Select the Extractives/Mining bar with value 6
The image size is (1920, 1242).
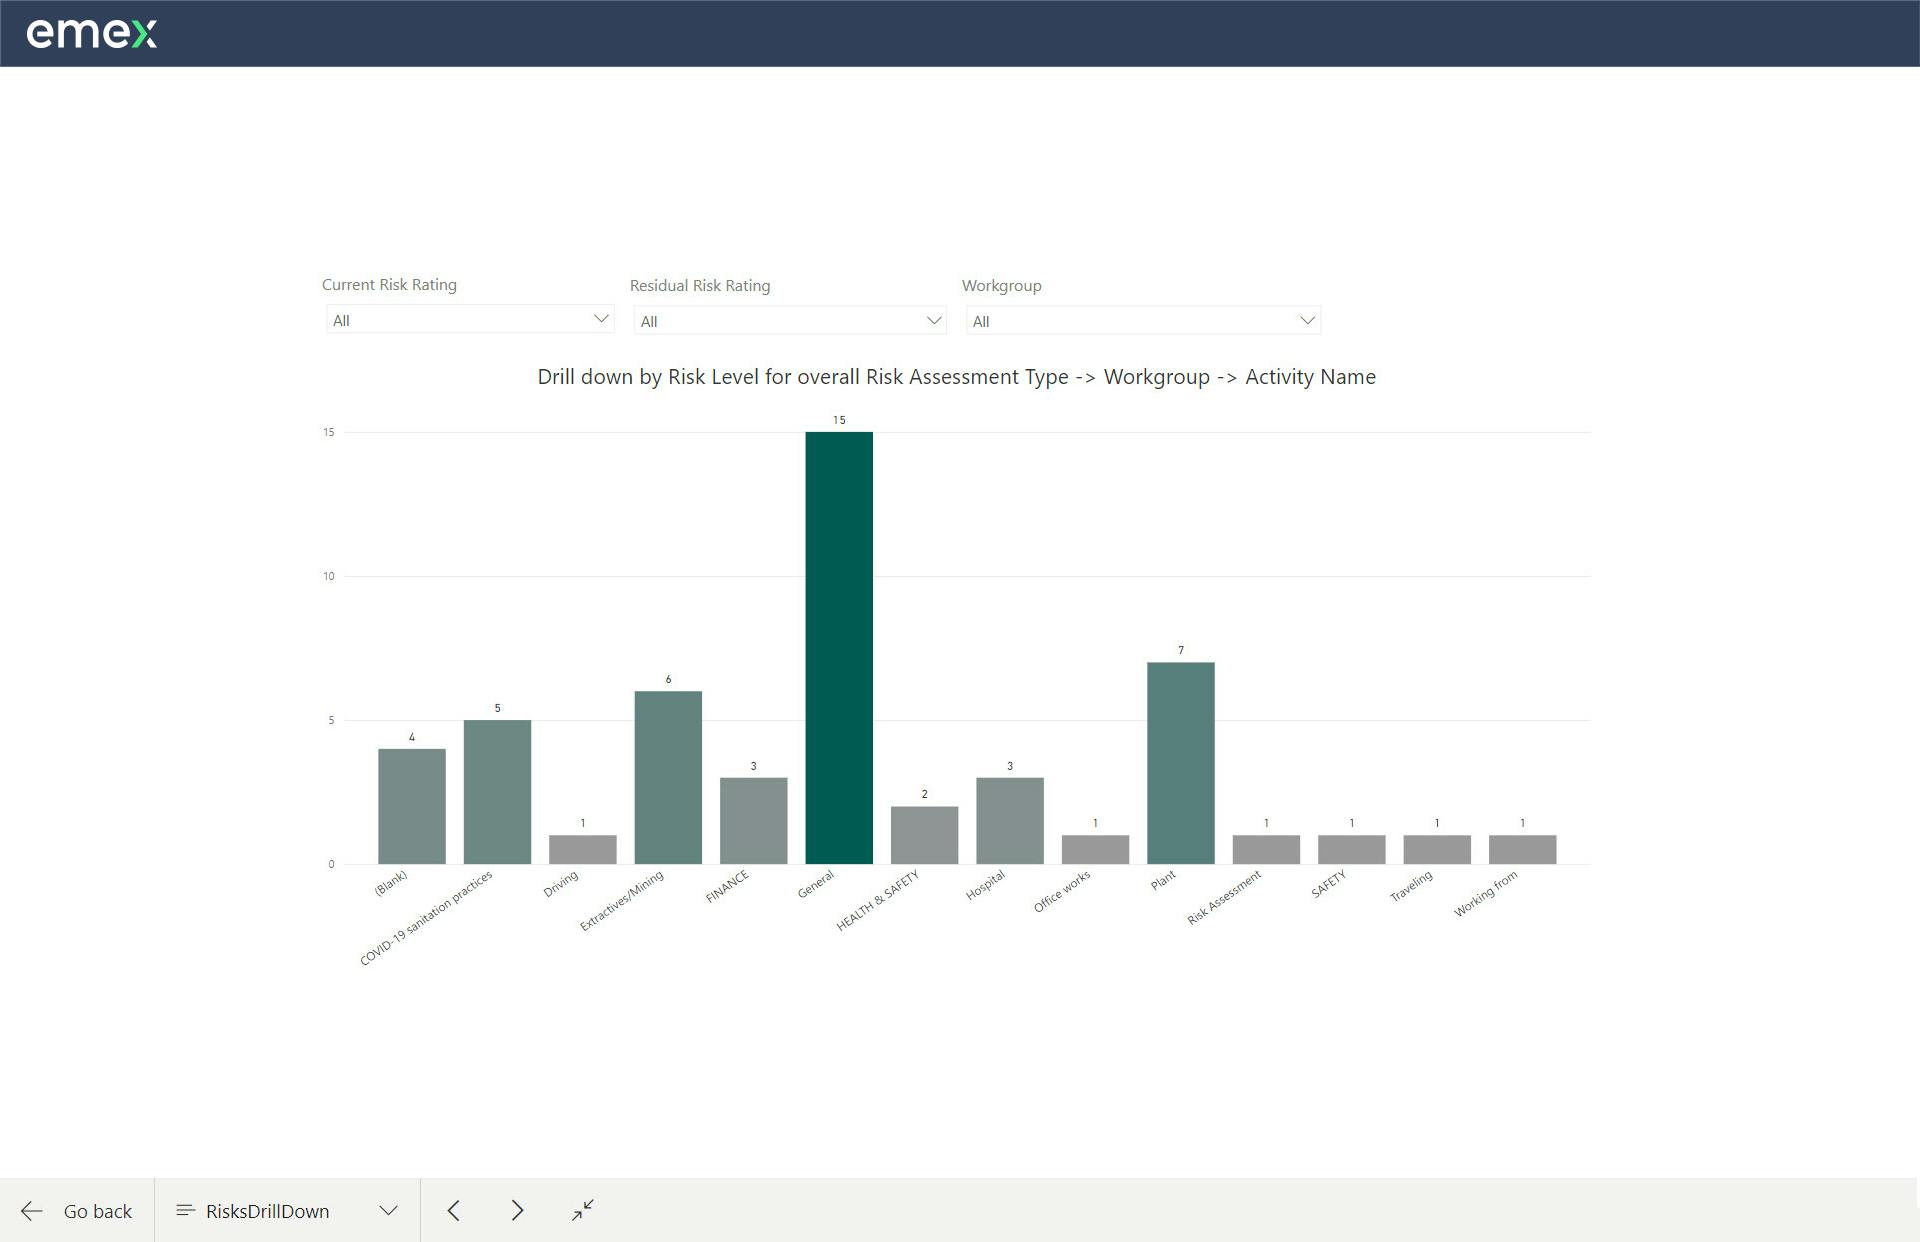(x=667, y=775)
